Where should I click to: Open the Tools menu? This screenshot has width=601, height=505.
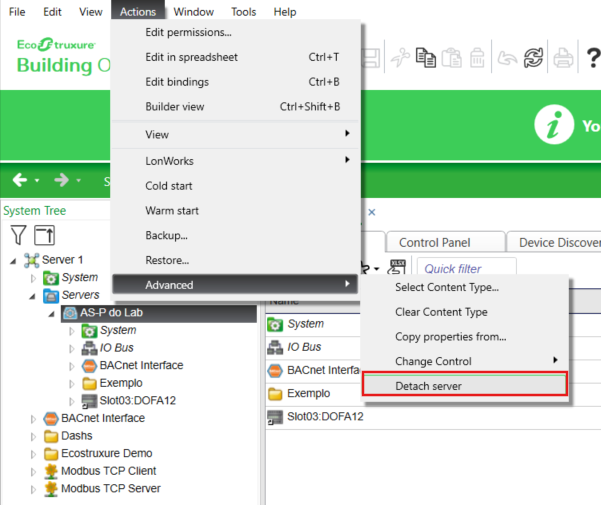tap(243, 12)
